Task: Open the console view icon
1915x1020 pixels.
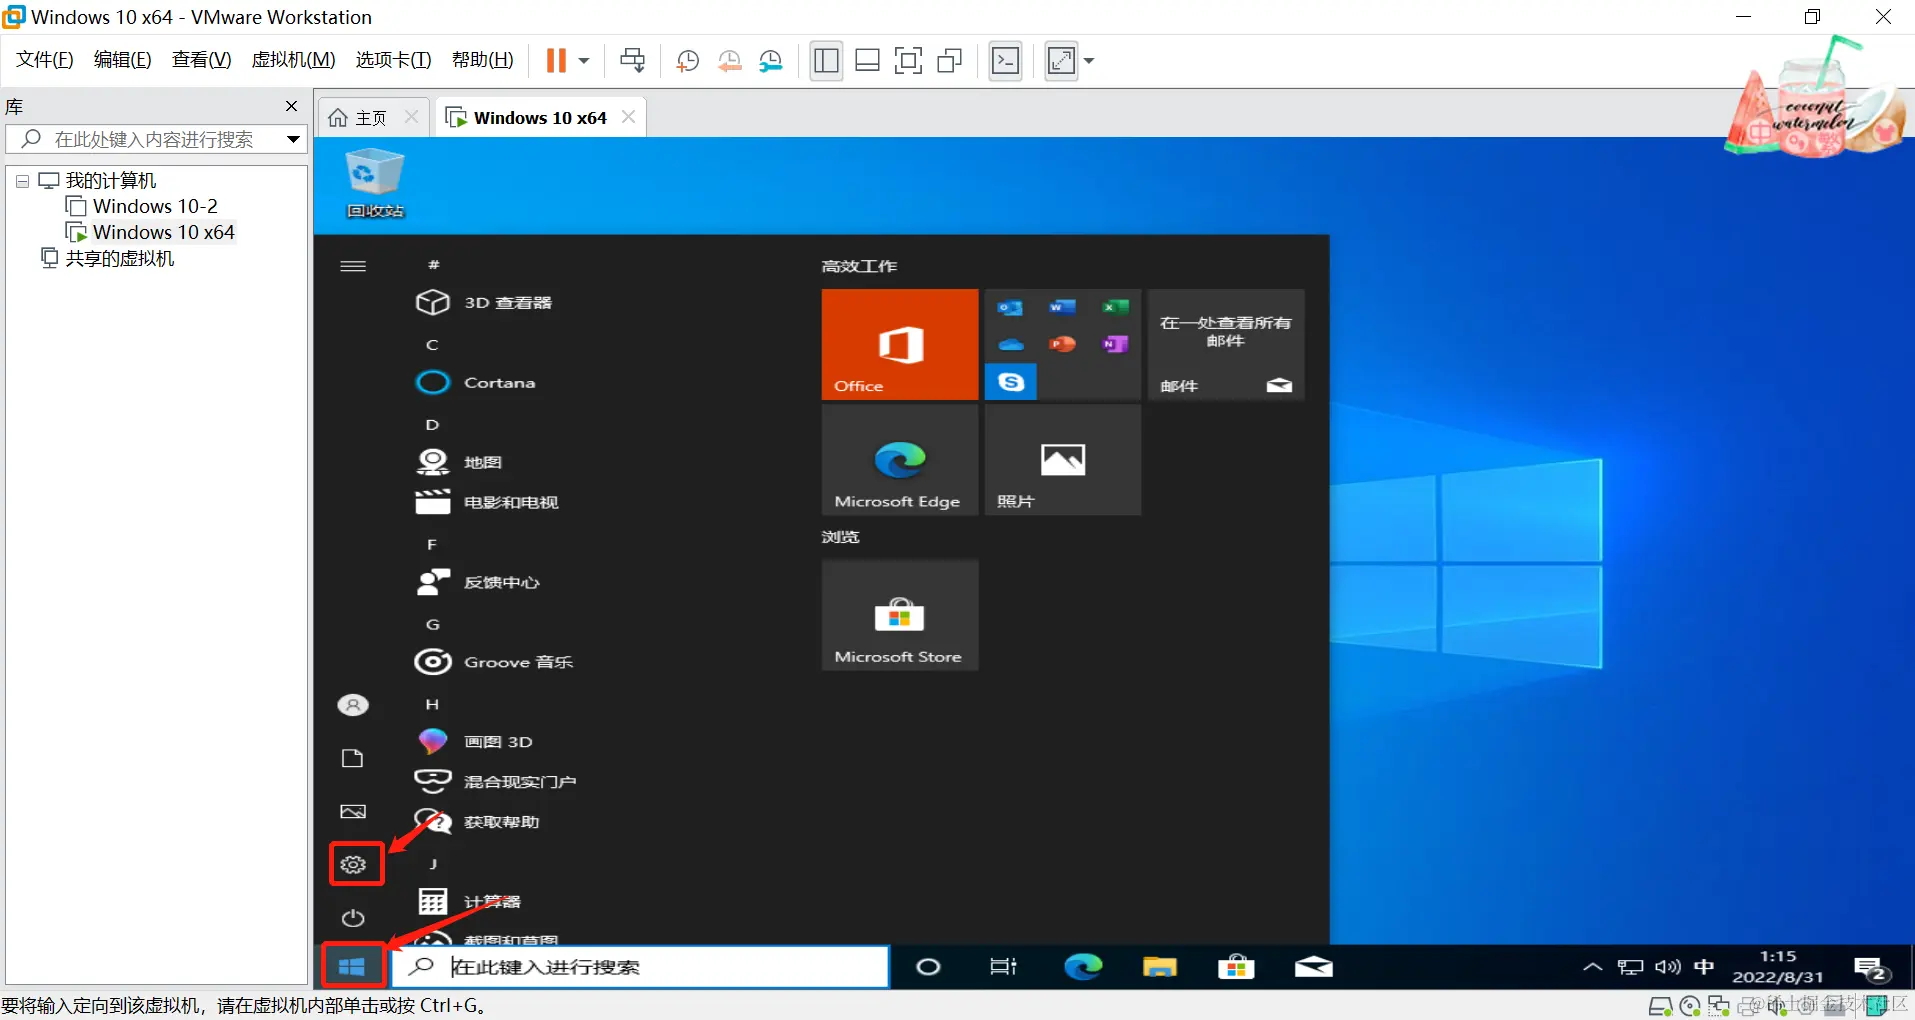Action: point(1005,61)
